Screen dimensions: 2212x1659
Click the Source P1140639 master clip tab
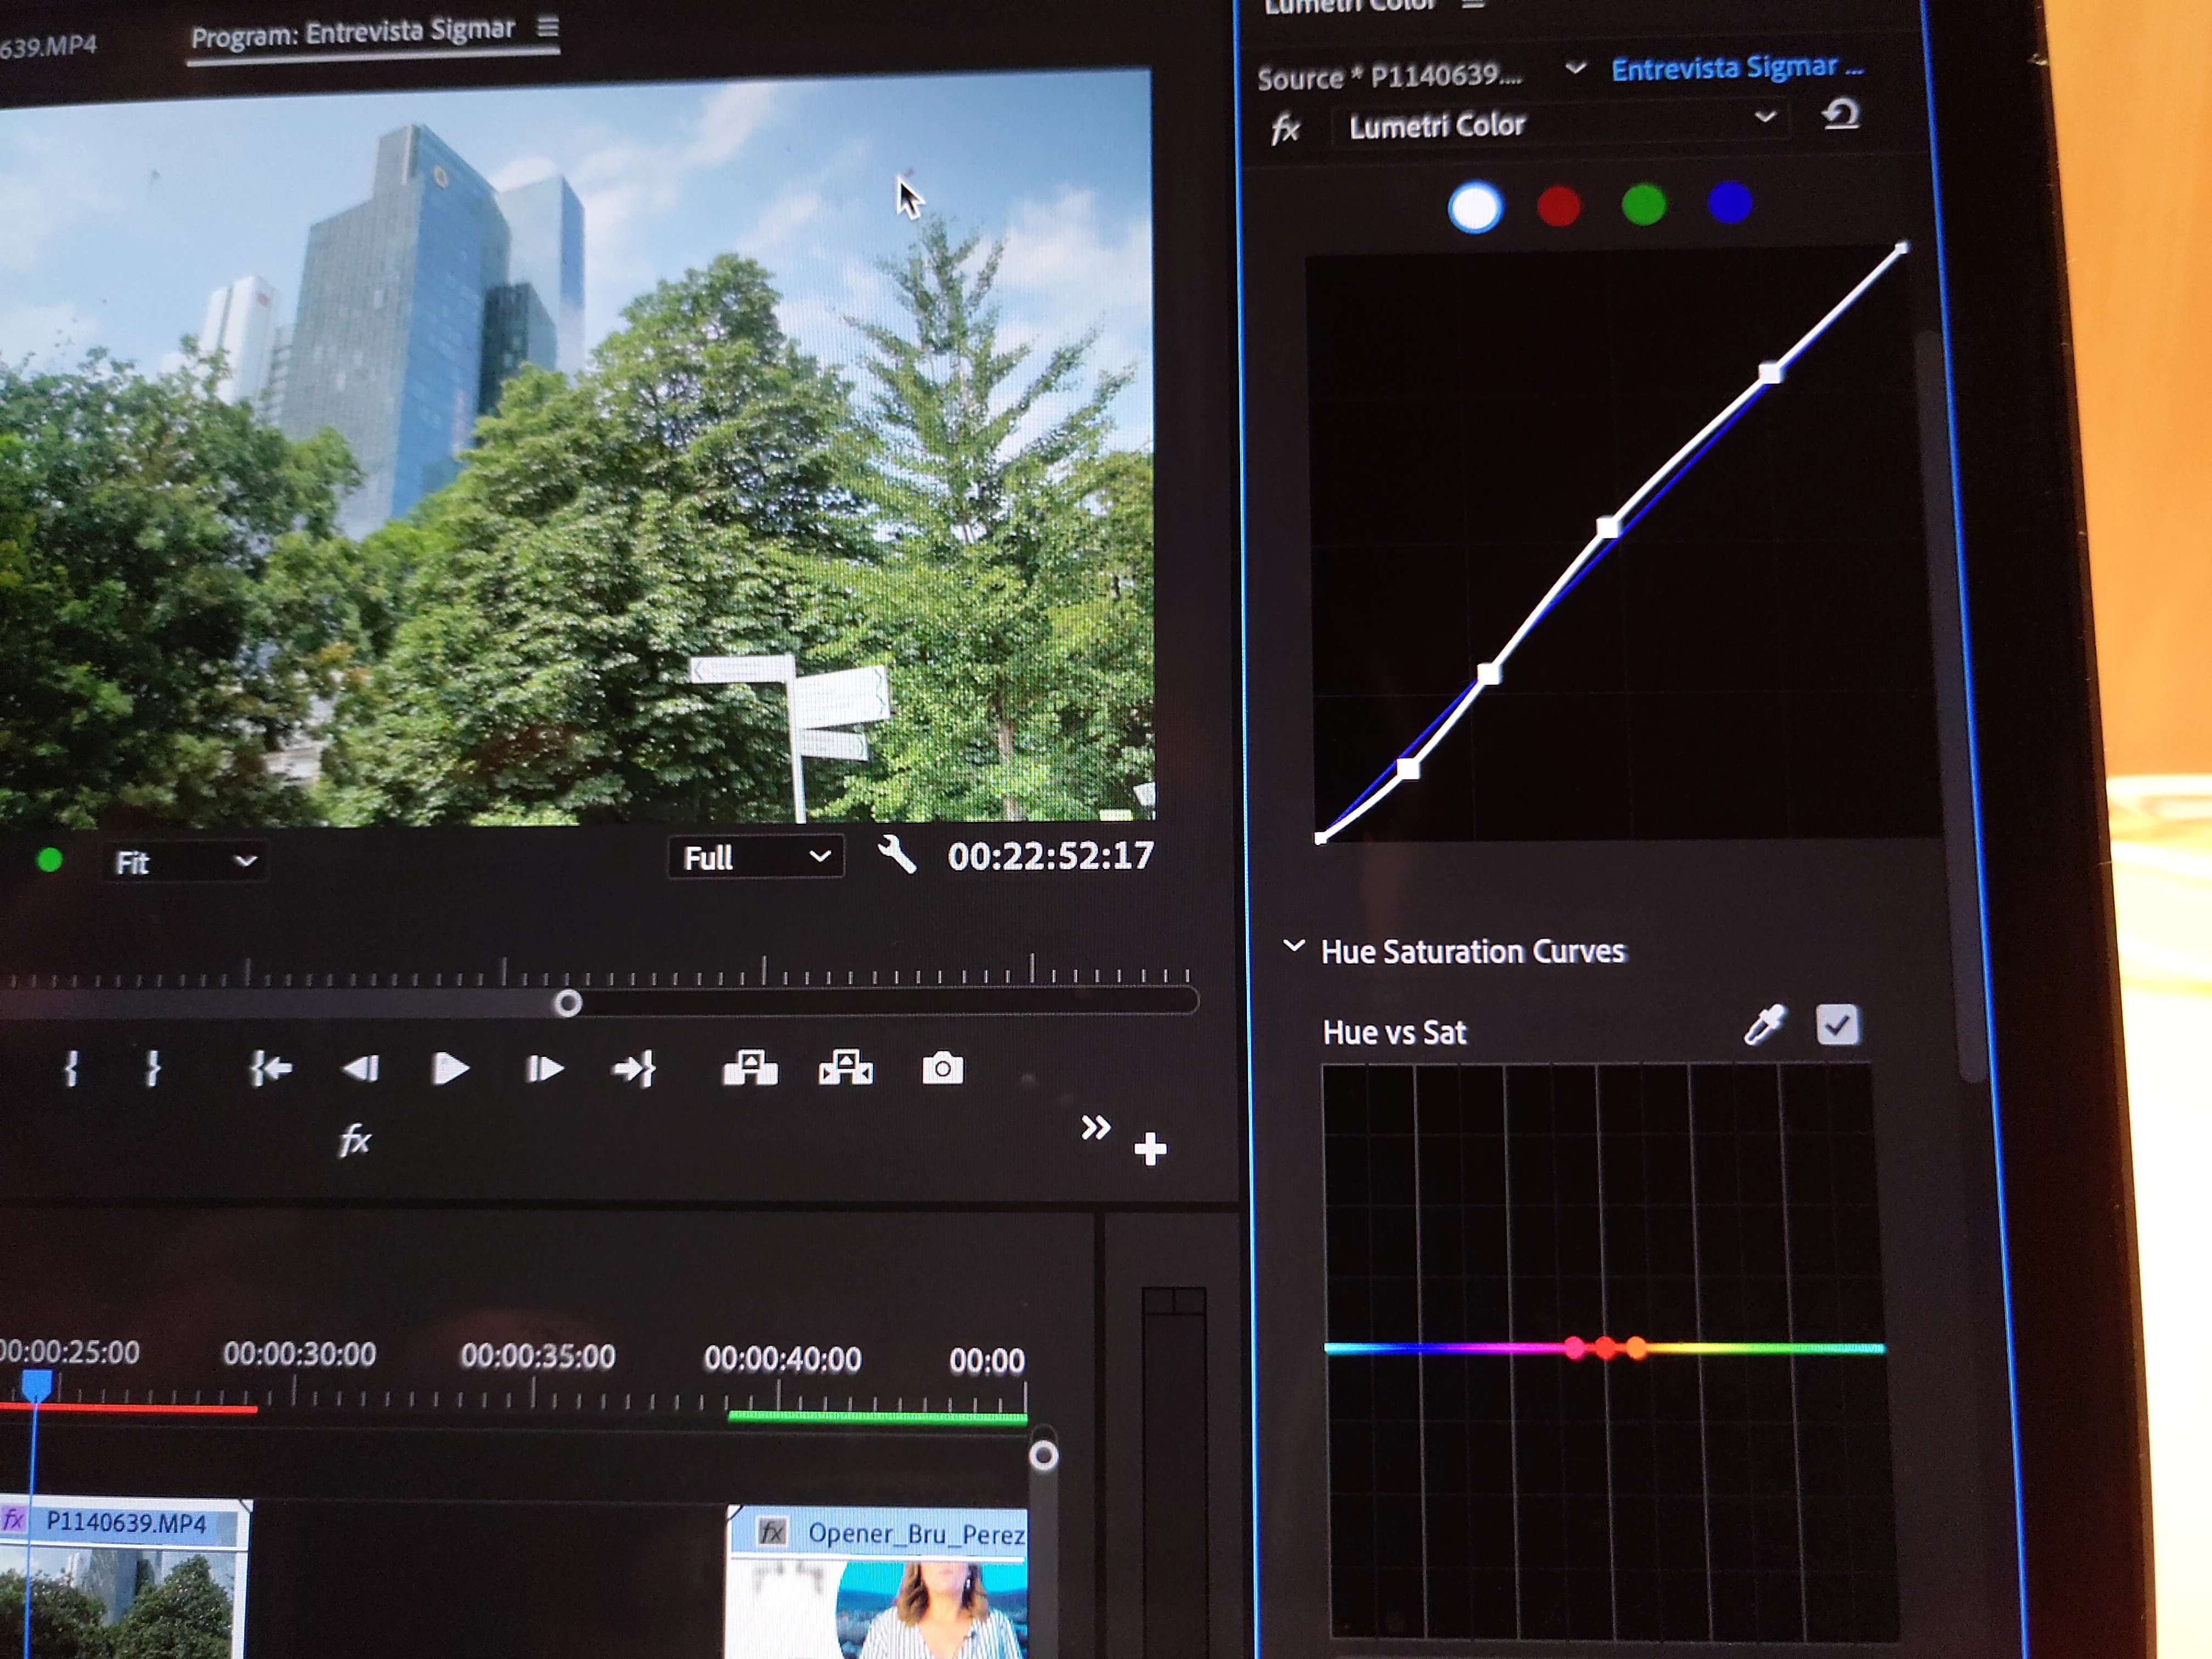1390,76
